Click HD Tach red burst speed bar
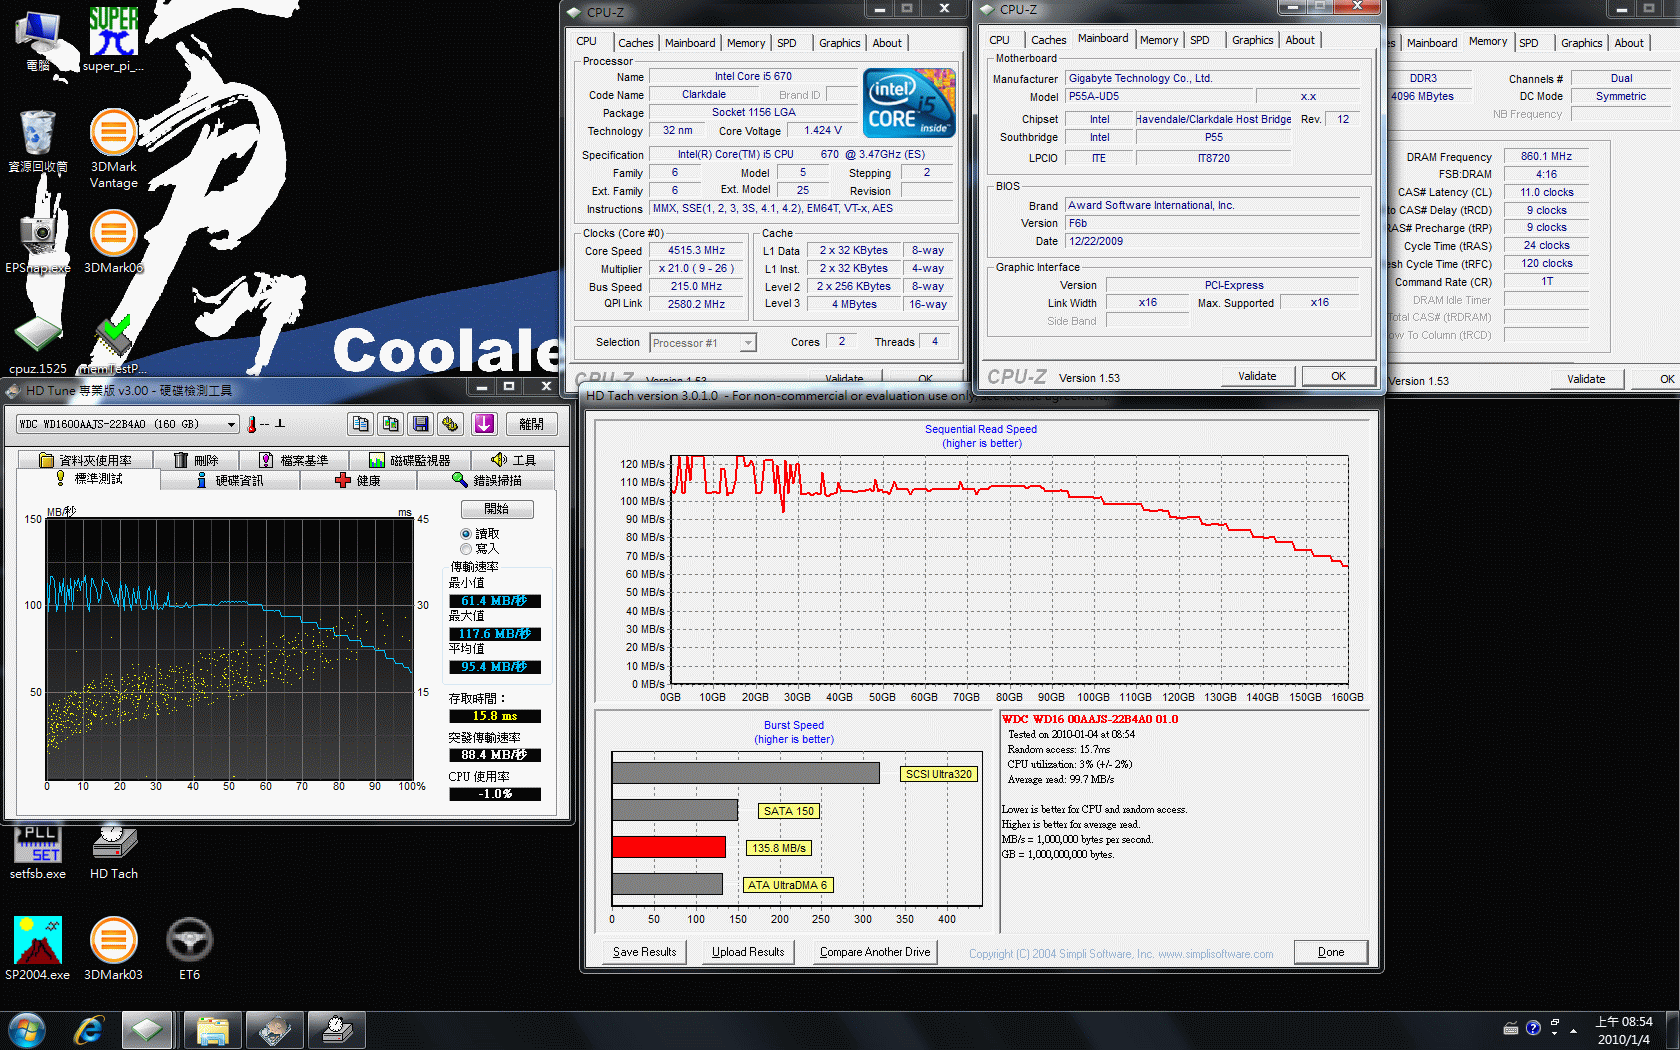 coord(669,847)
